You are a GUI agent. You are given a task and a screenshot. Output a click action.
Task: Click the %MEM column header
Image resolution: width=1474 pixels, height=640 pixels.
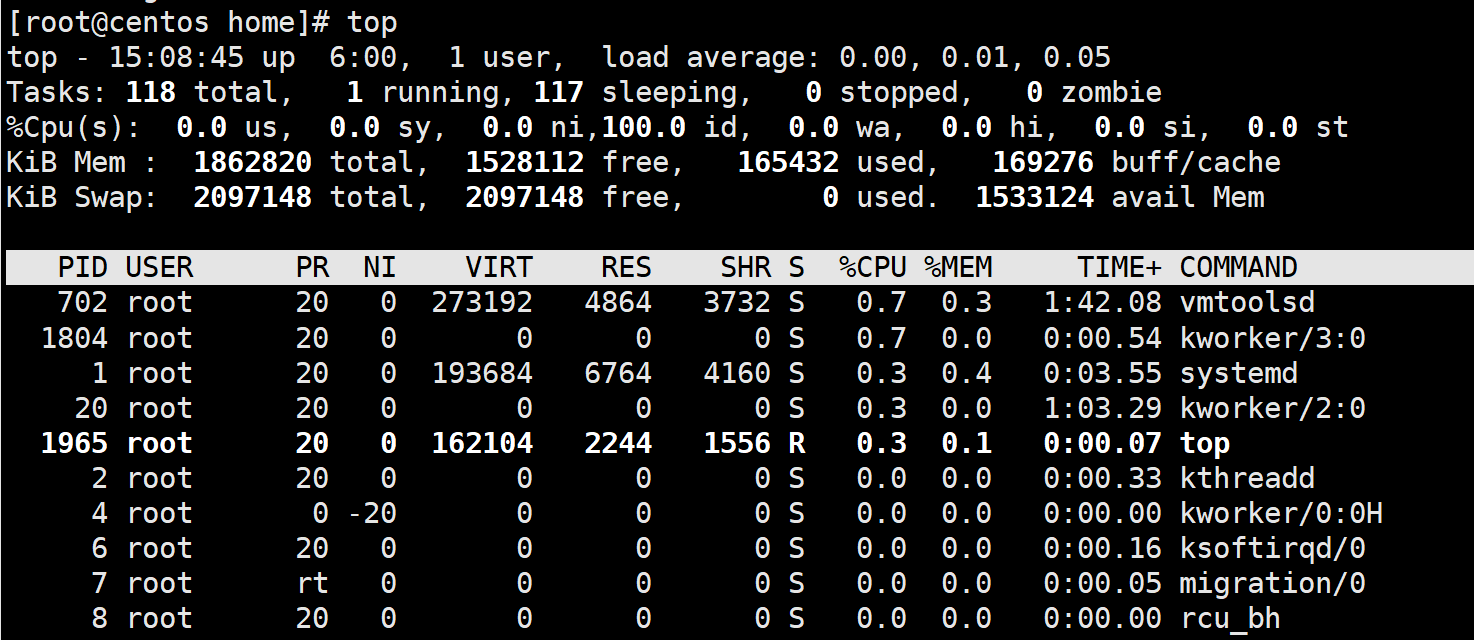(957, 267)
